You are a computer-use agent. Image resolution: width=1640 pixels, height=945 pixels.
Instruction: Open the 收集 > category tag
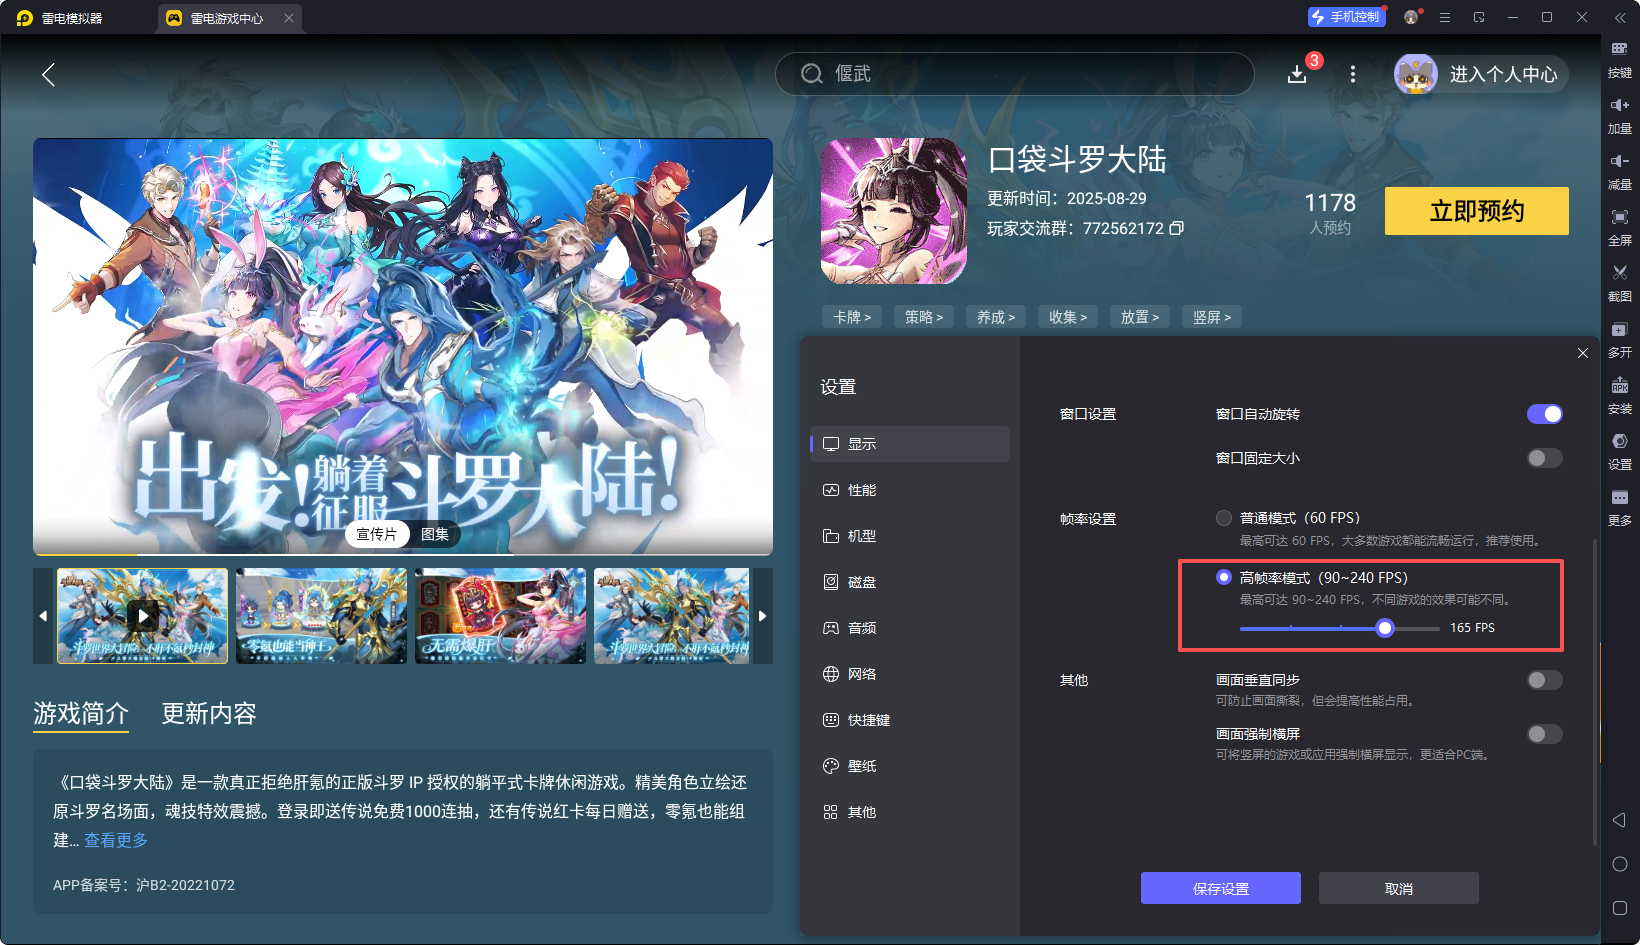1068,317
